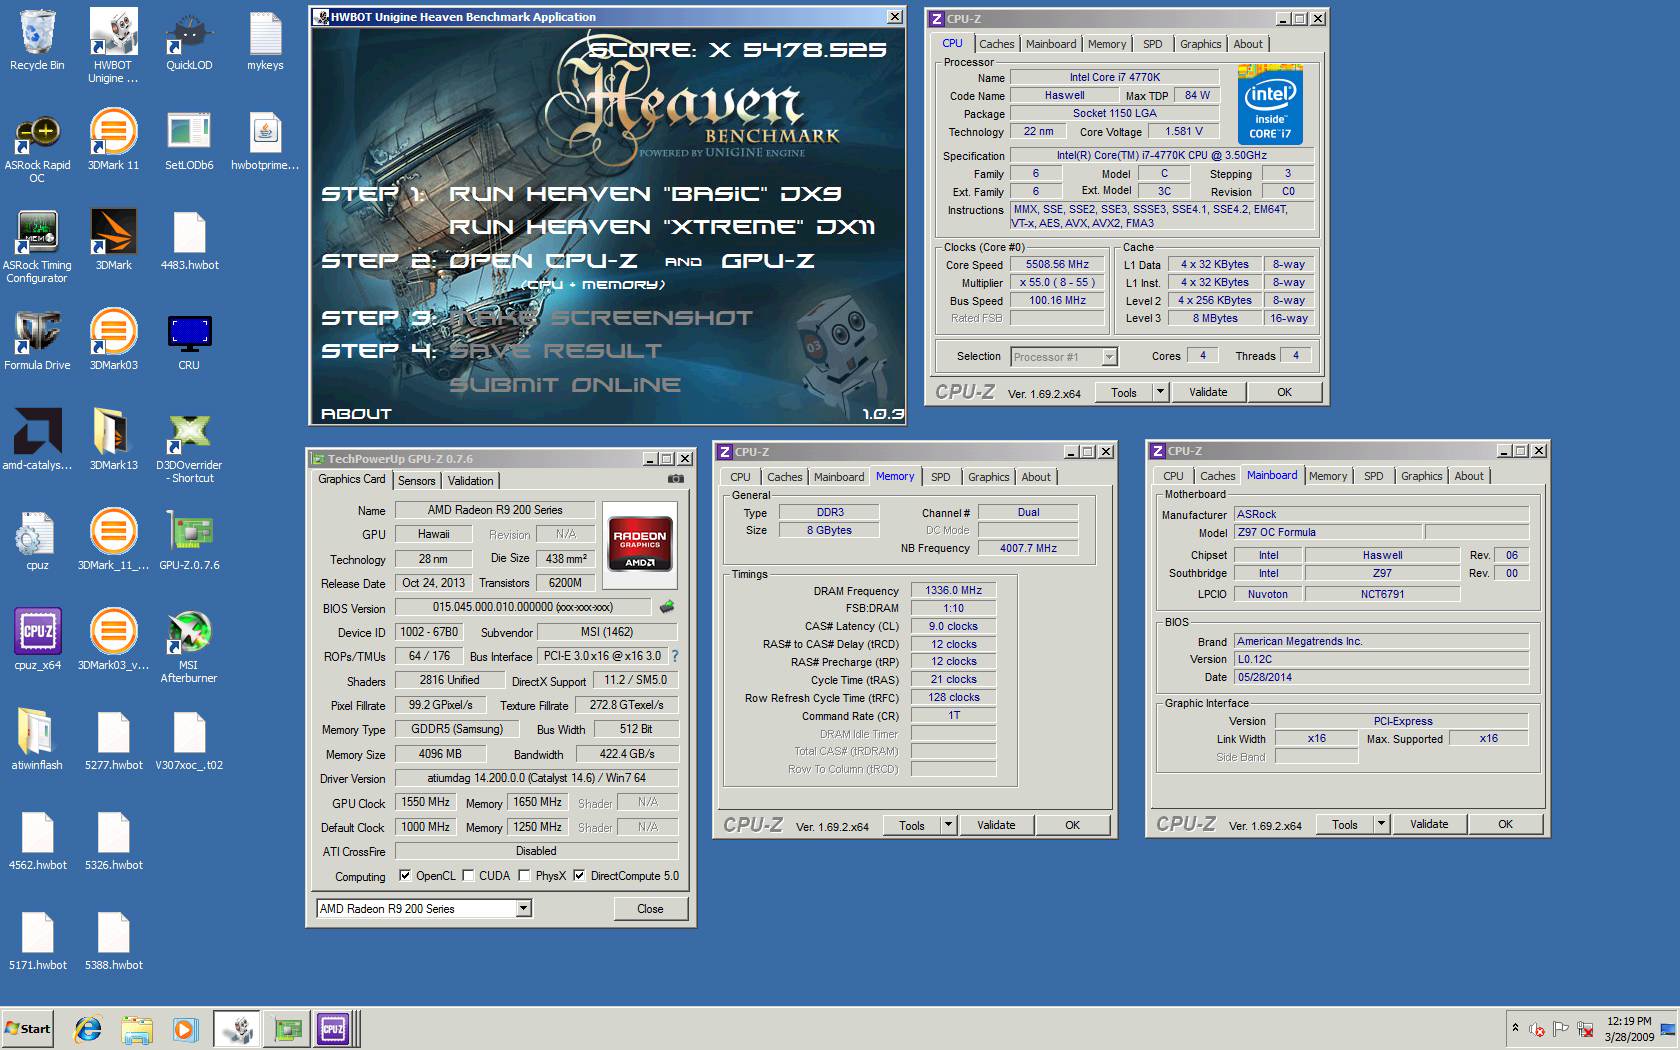Click Close button in GPU-Z
Image resolution: width=1680 pixels, height=1050 pixels.
[x=650, y=909]
